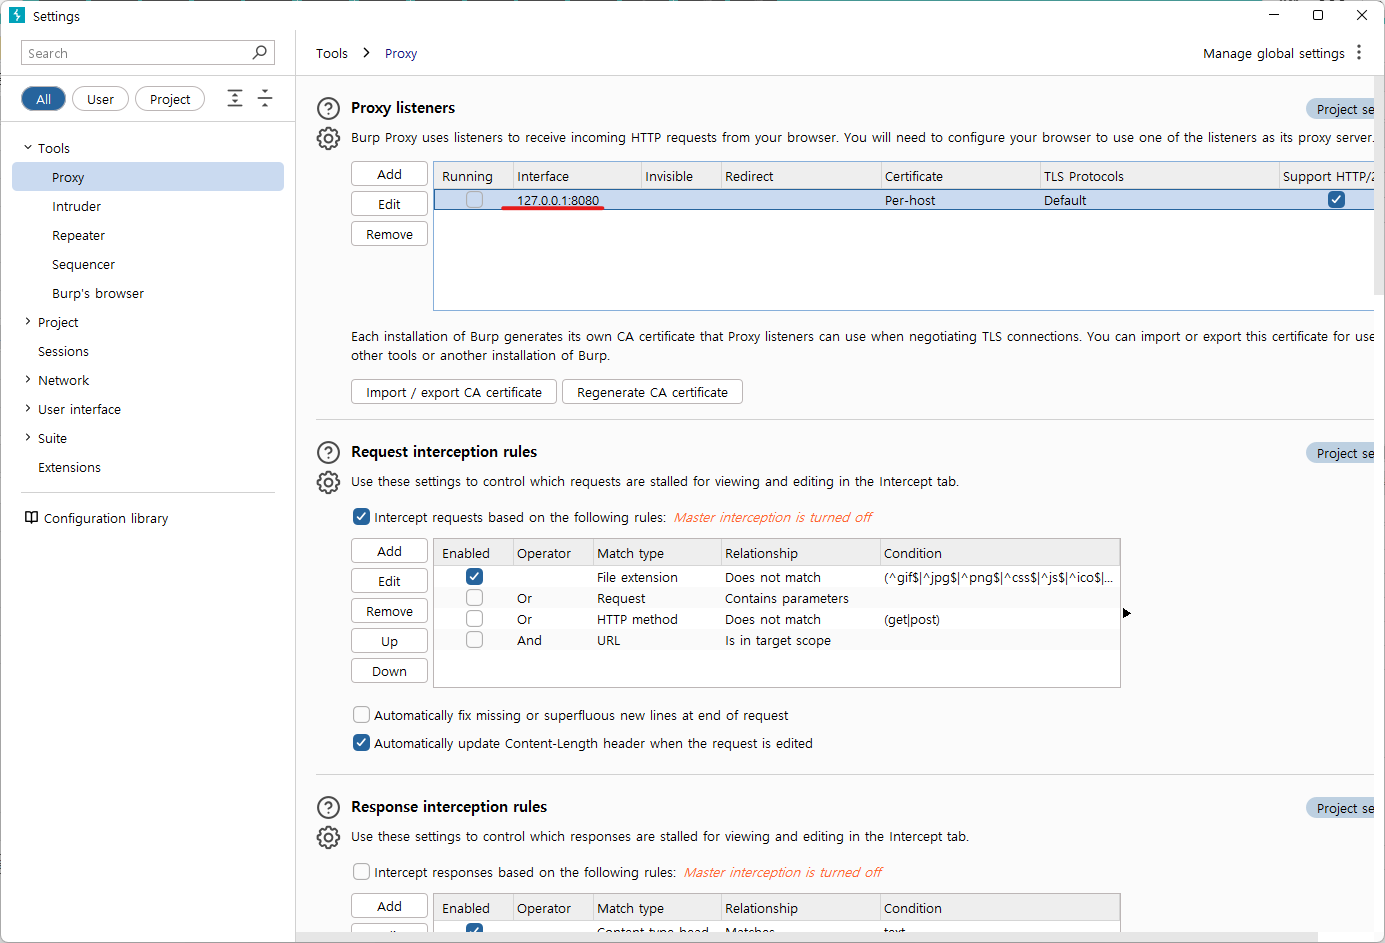Toggle the Support HTTP/2 checkbox for the listener
This screenshot has height=943, width=1385.
(1336, 200)
